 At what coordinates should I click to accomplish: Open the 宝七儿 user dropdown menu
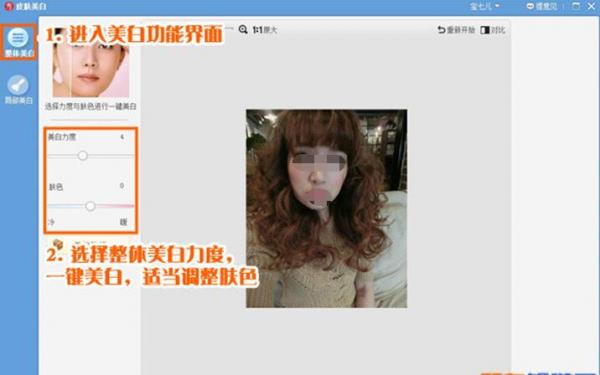click(485, 6)
